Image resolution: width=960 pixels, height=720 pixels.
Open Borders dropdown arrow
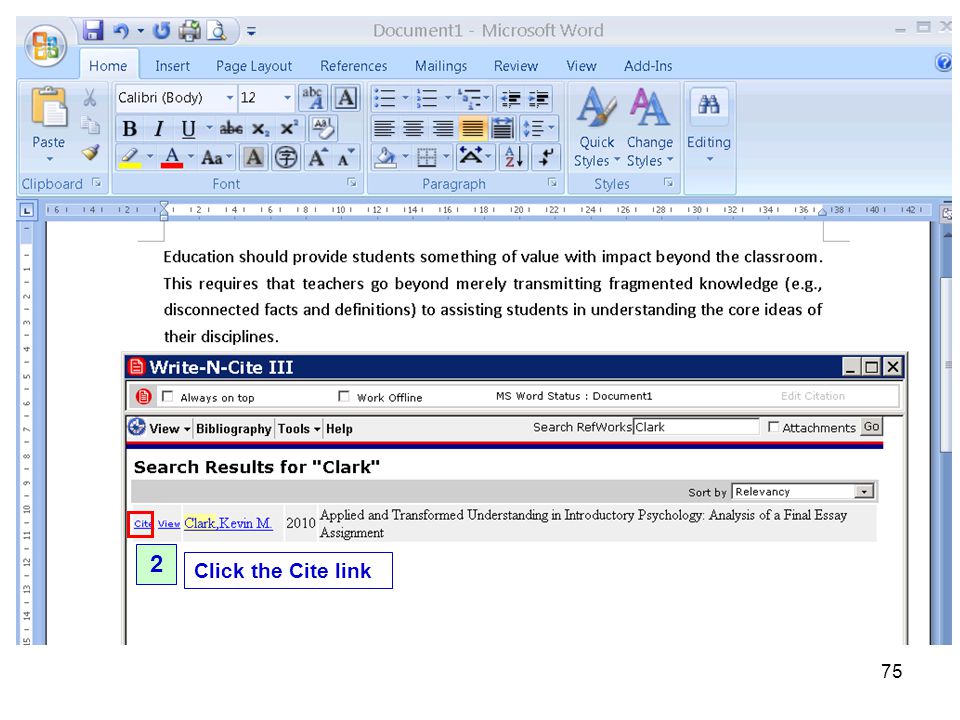(446, 158)
